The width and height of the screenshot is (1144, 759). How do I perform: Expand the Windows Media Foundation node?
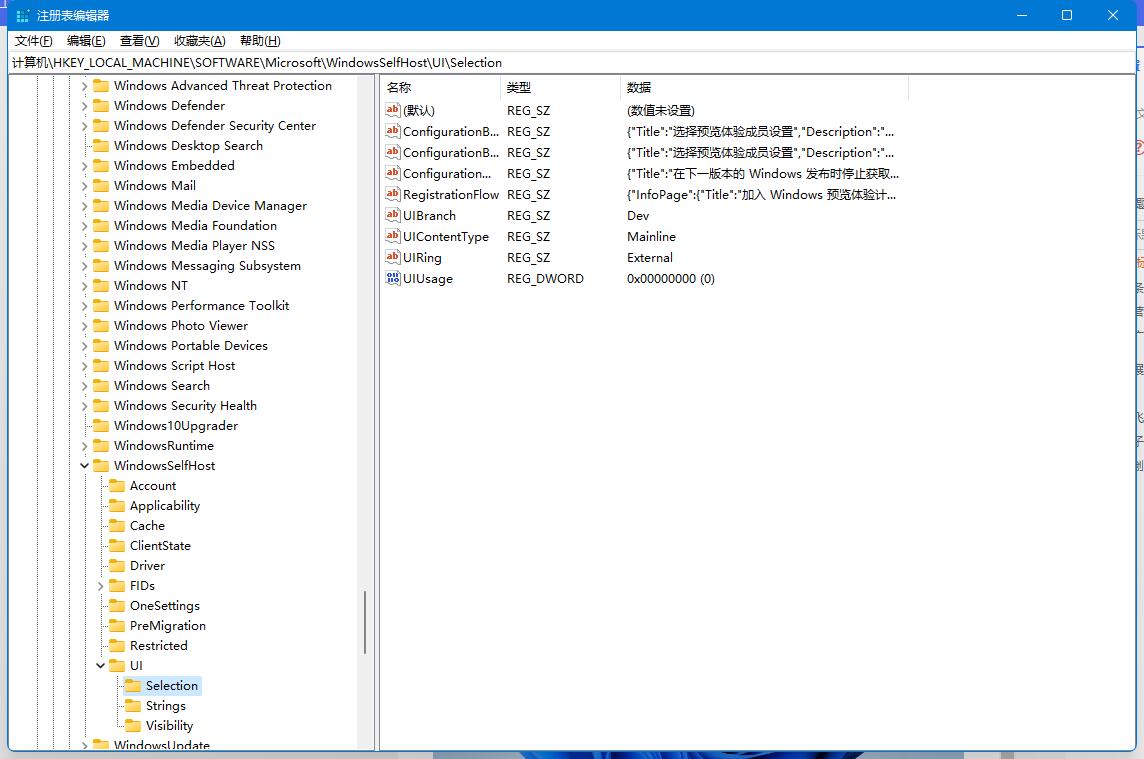[x=85, y=226]
